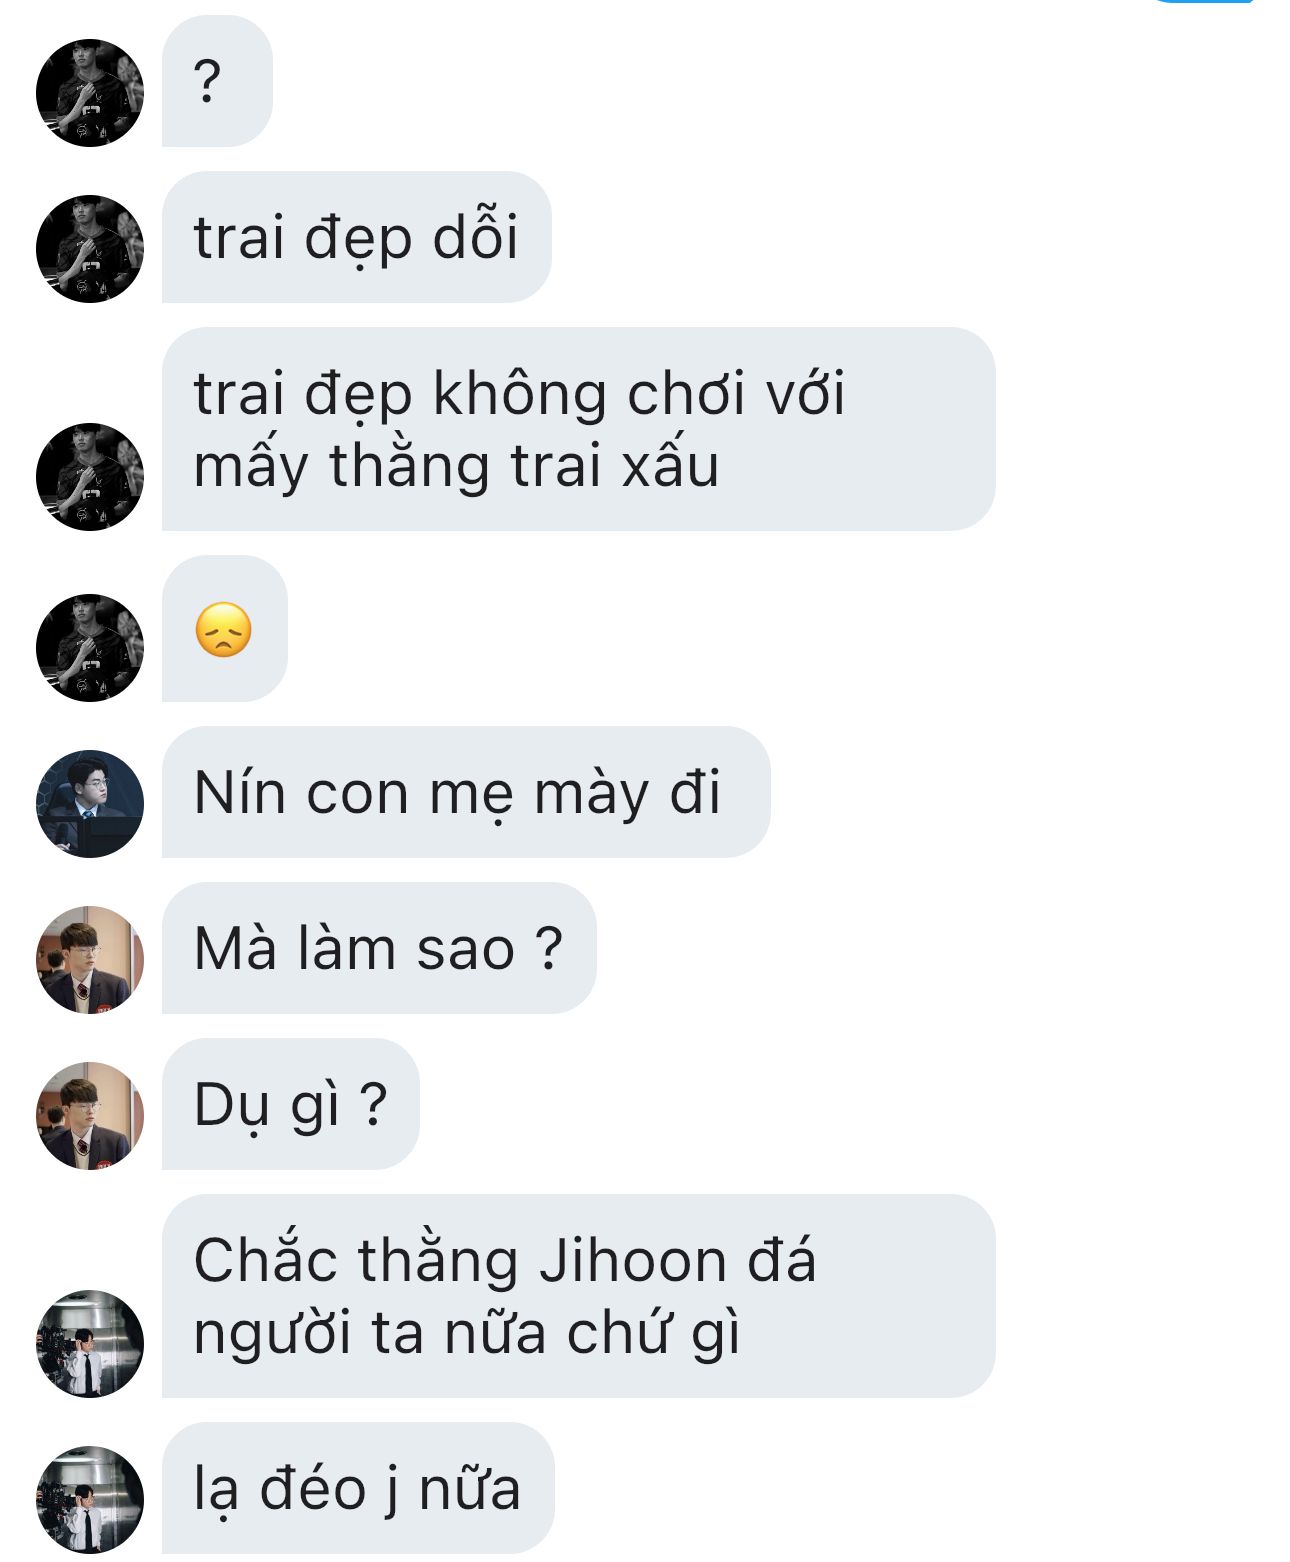
Task: Select the "Nín con mẹ mày đi" bubble
Action: coord(466,792)
